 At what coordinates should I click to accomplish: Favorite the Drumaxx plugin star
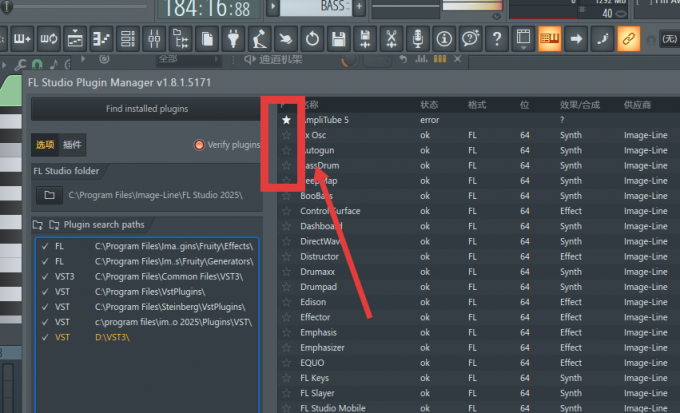coord(286,272)
